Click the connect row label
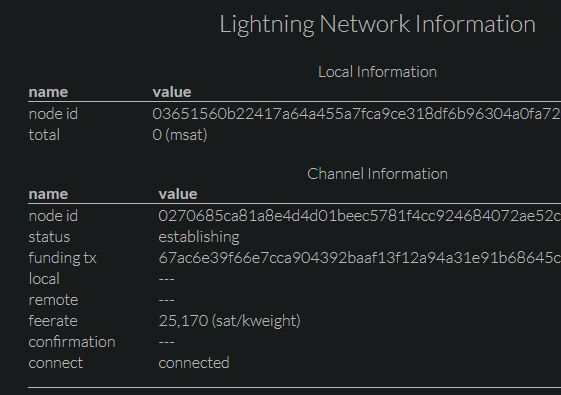561x395 pixels. point(56,363)
